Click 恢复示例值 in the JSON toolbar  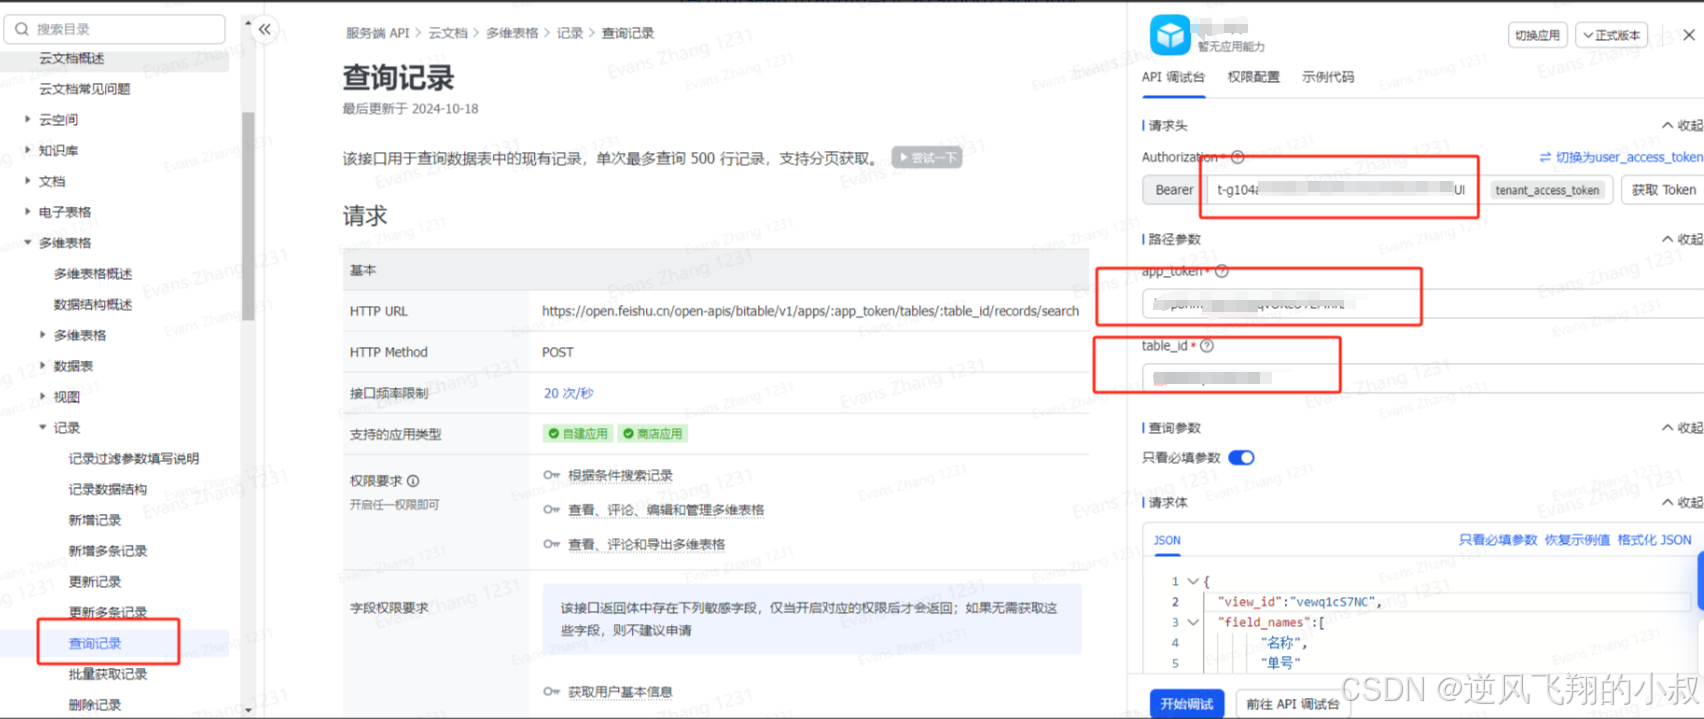[x=1577, y=540]
